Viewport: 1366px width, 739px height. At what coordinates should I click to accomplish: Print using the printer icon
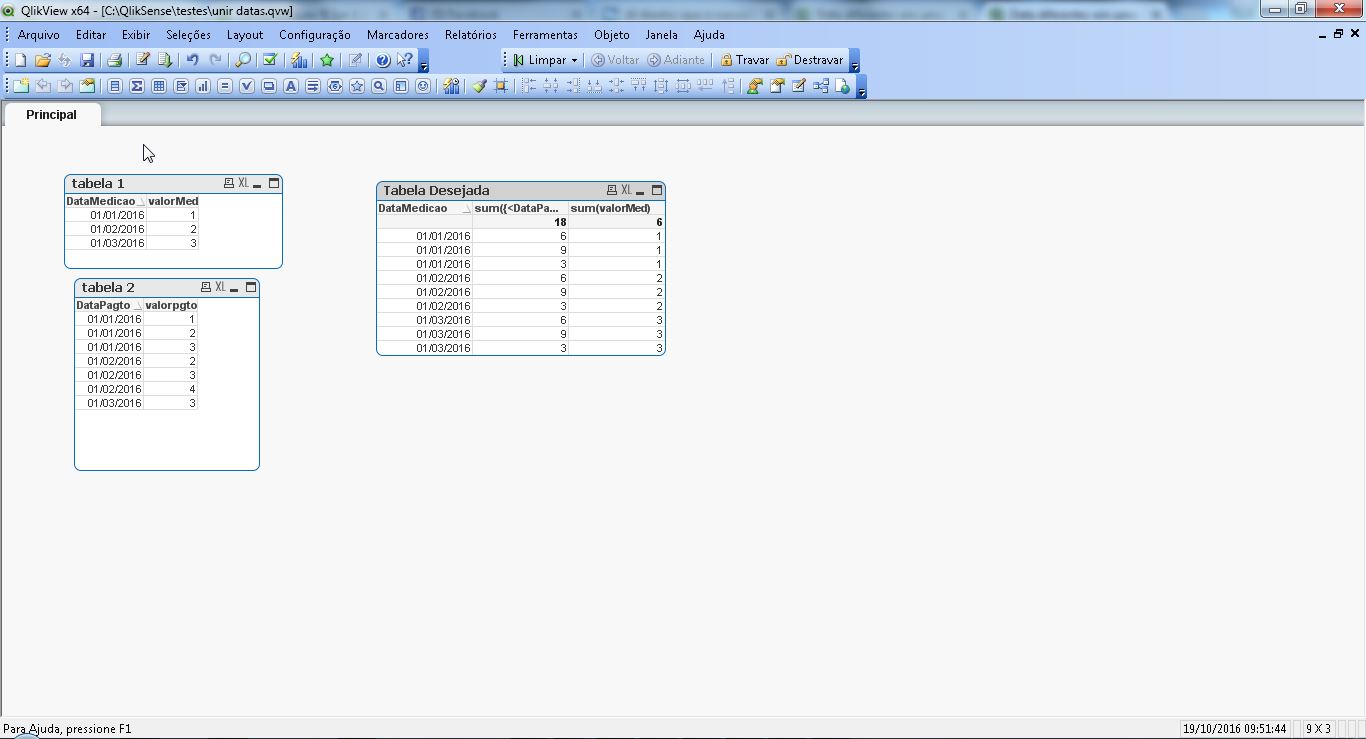pos(114,60)
